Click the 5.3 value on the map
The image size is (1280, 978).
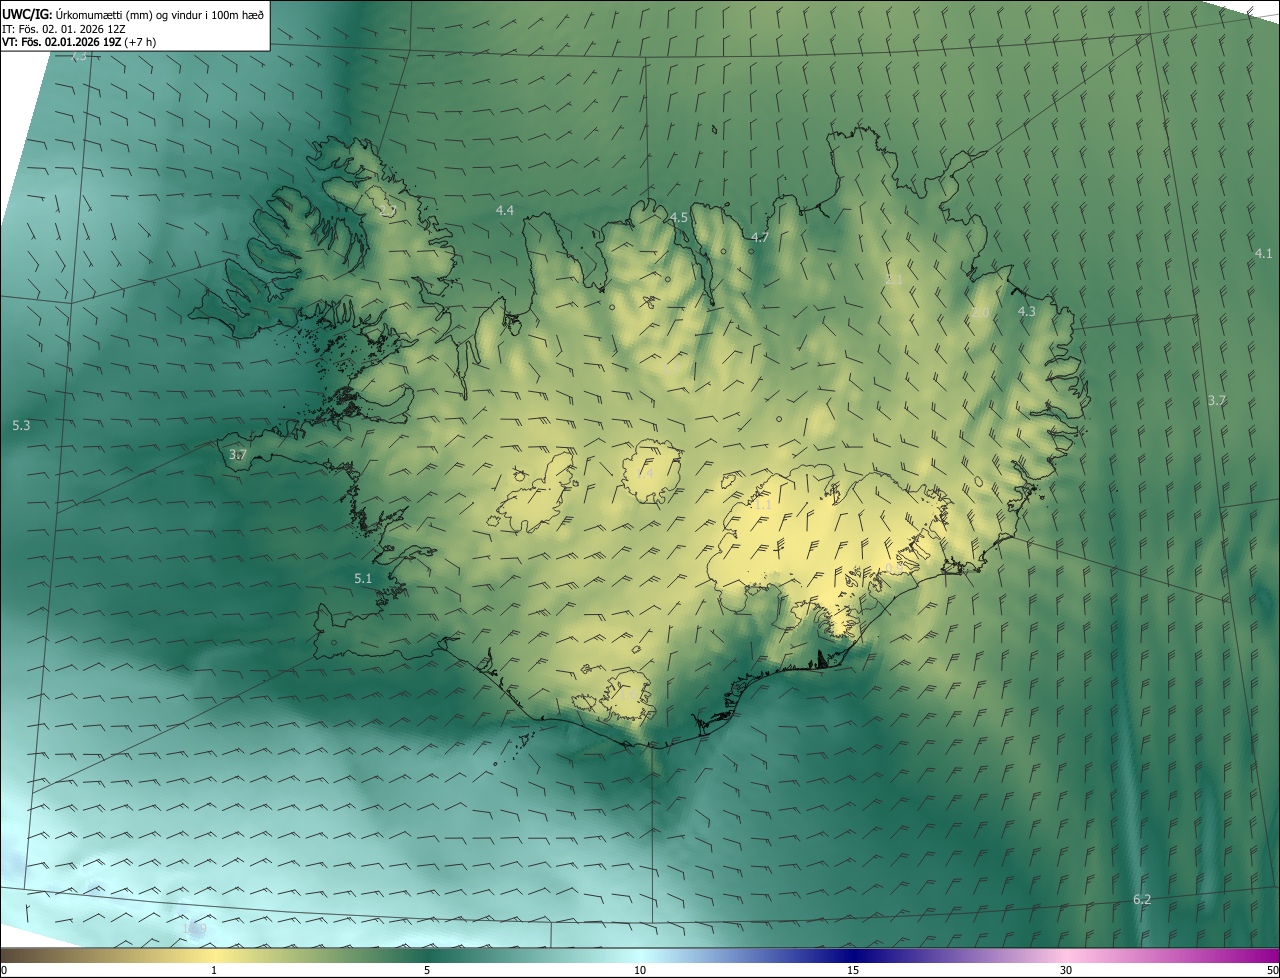coord(21,426)
